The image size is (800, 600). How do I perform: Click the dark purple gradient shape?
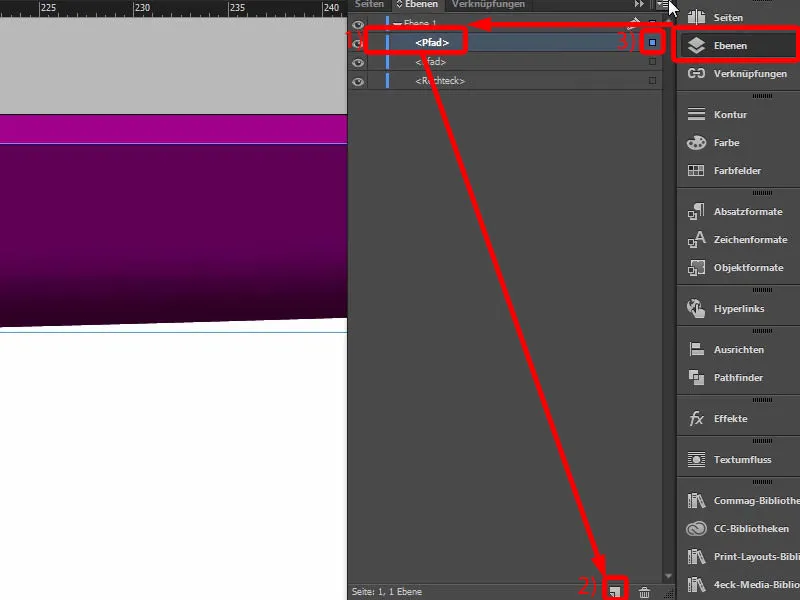[x=173, y=230]
